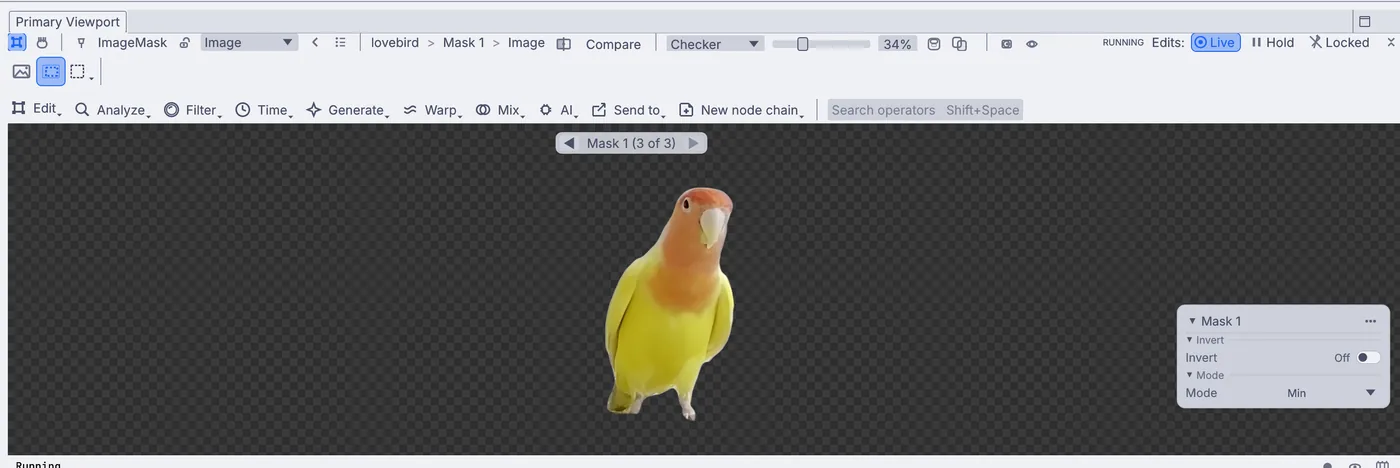Select Image in the breadcrumb path
The height and width of the screenshot is (468, 1400).
526,43
